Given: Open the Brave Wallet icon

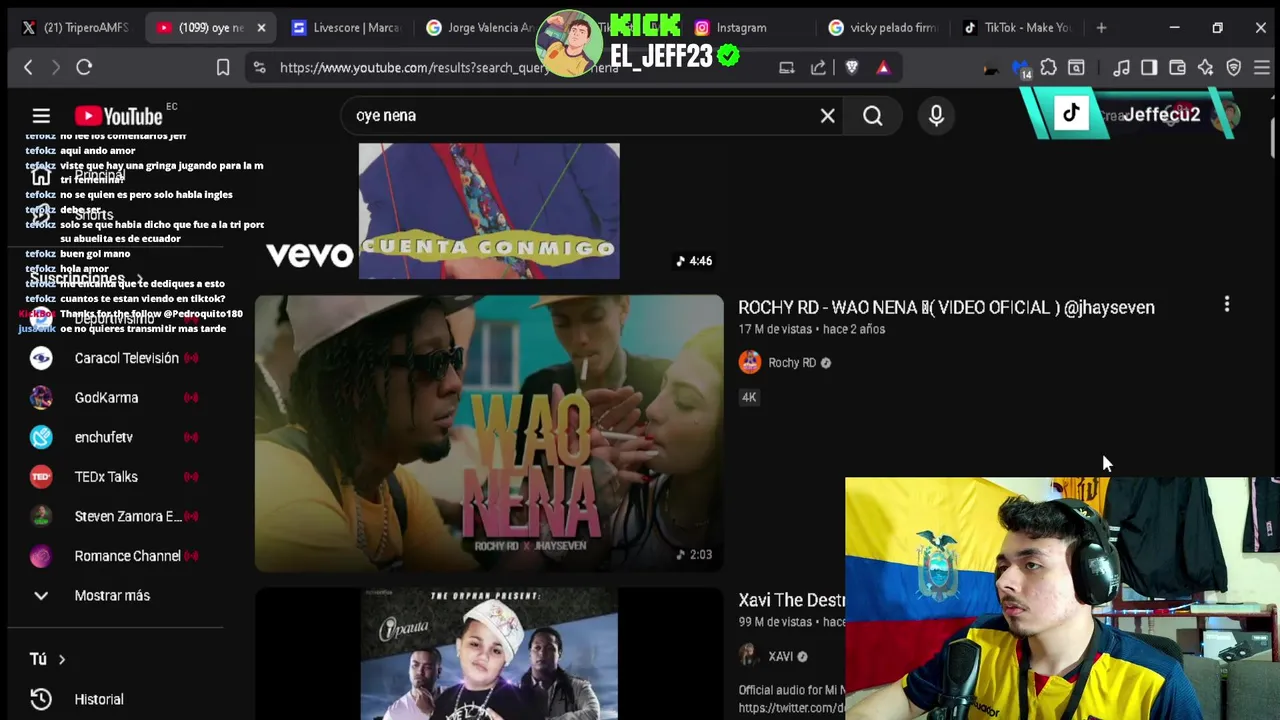Looking at the screenshot, I should coord(1177,67).
